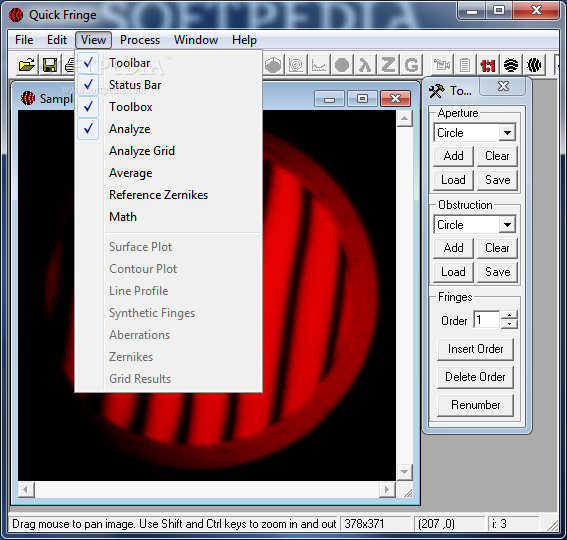Minimize the Sample image window
Viewport: 567px width, 540px height.
tap(329, 98)
